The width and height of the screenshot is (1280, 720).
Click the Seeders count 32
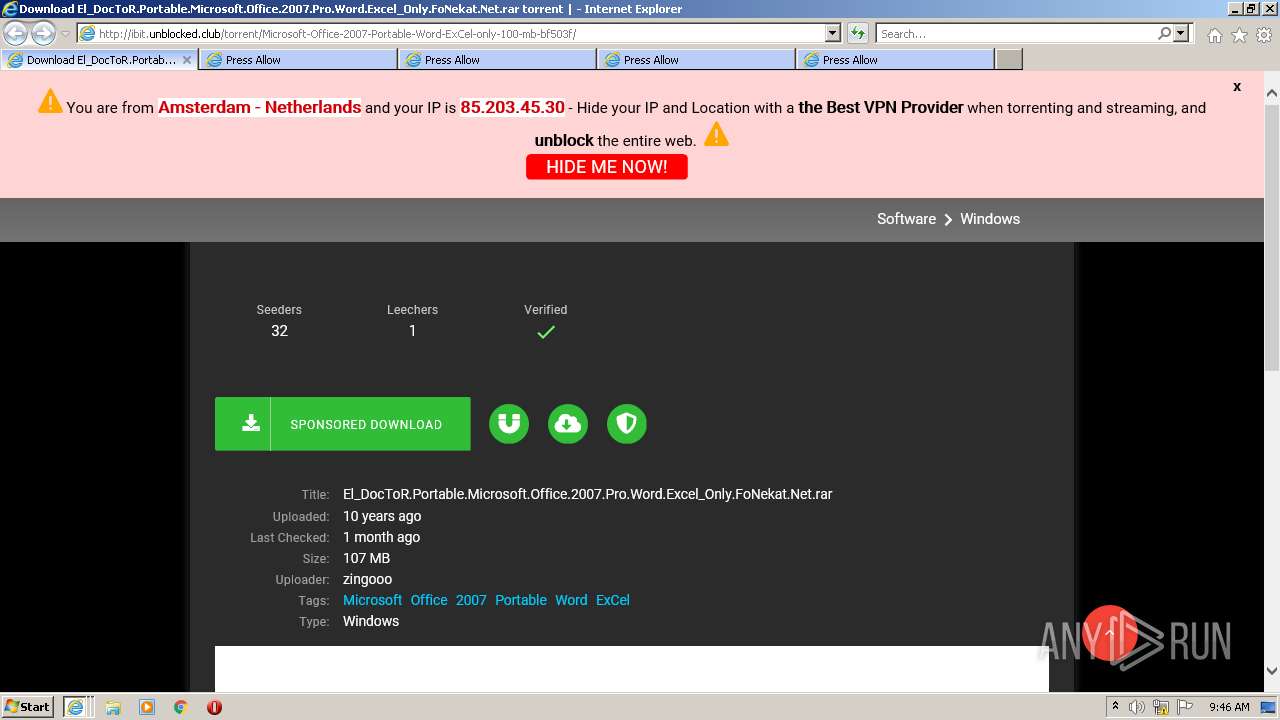[x=279, y=331]
